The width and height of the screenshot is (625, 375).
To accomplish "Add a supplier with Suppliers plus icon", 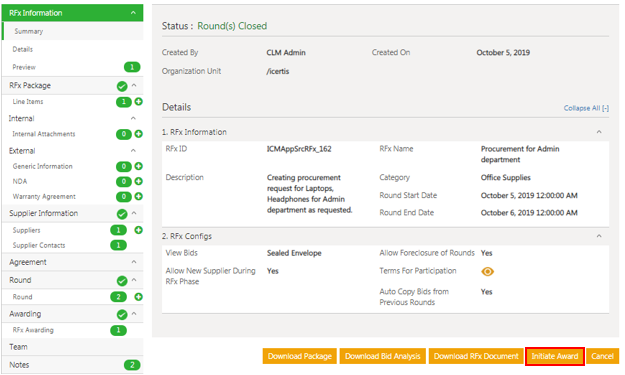I will [x=138, y=230].
